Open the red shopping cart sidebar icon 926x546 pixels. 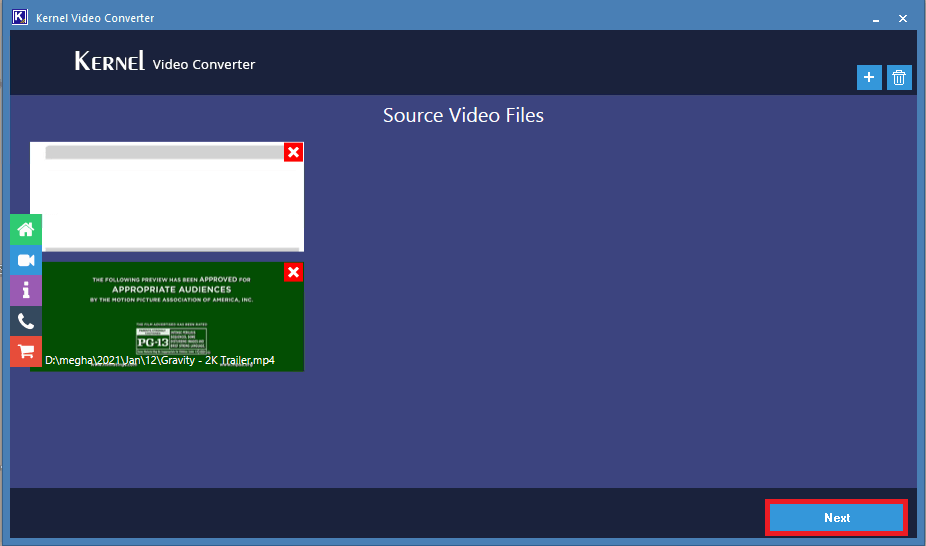click(x=26, y=352)
